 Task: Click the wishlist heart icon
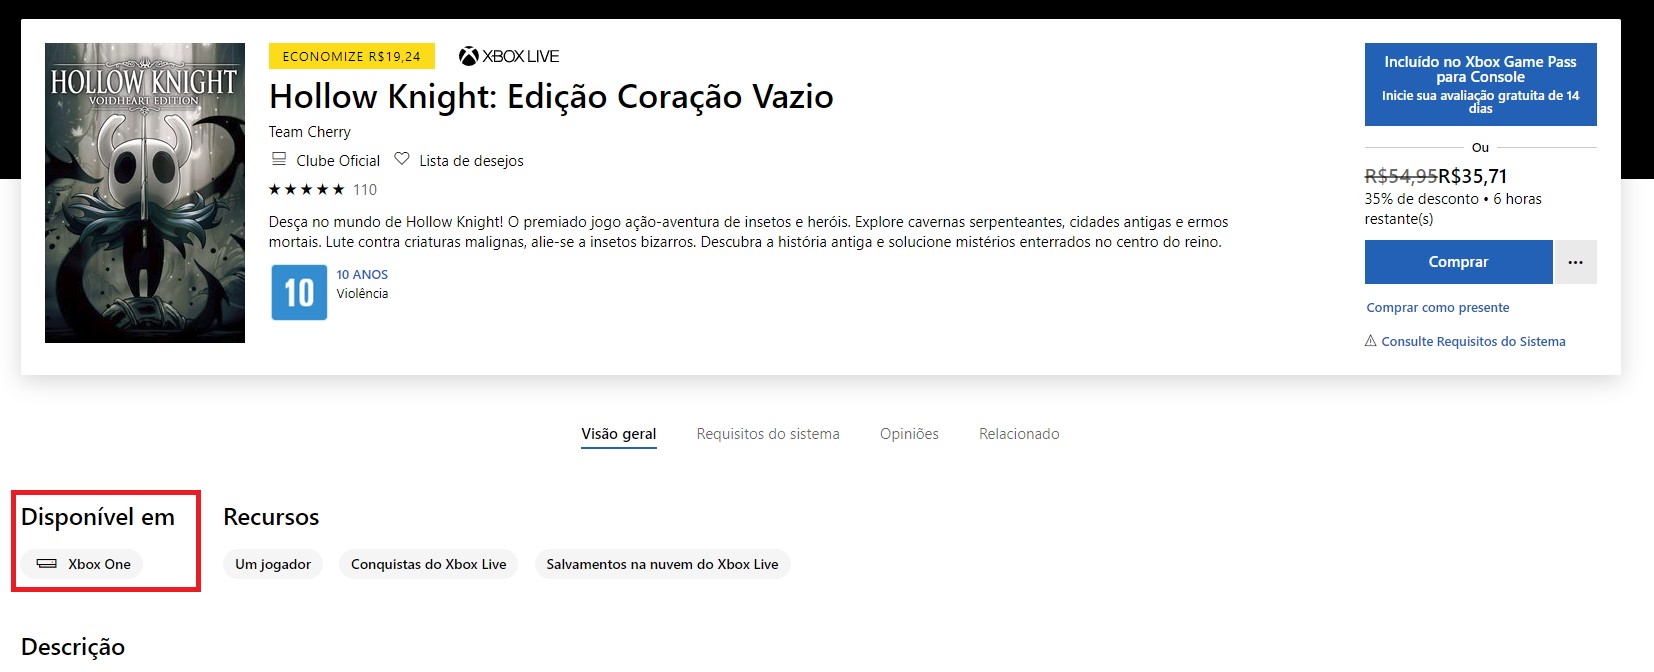pos(402,159)
